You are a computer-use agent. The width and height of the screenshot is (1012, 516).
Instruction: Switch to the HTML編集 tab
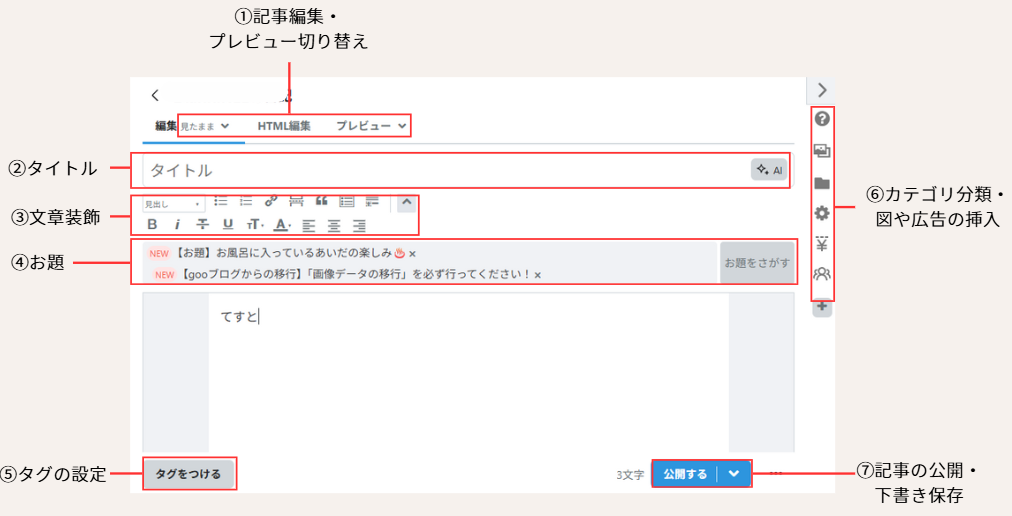(284, 126)
